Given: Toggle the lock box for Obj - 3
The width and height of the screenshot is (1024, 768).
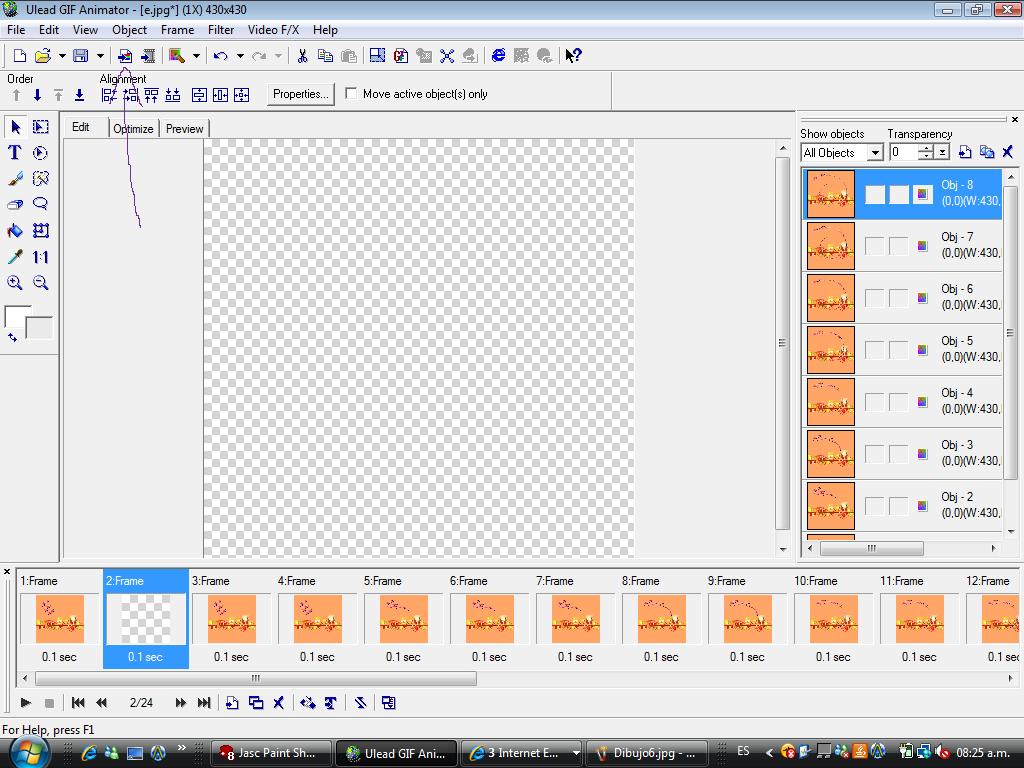Looking at the screenshot, I should click(x=899, y=455).
